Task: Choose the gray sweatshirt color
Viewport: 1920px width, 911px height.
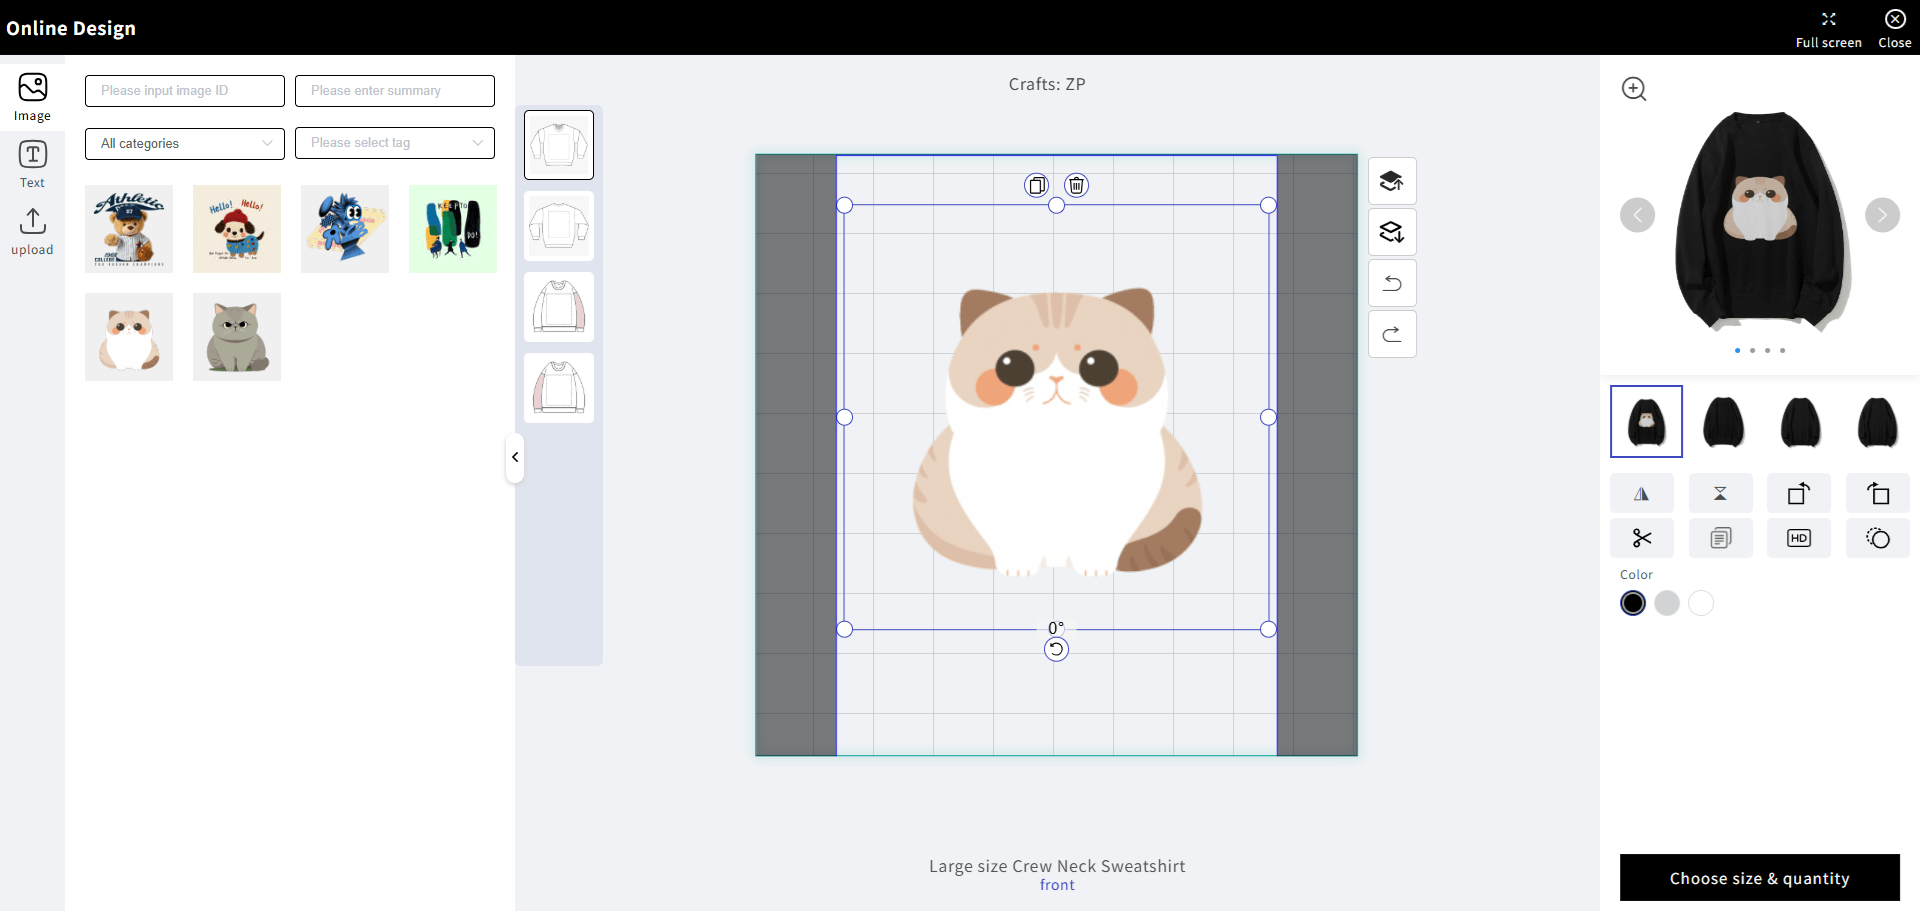Action: pyautogui.click(x=1666, y=603)
